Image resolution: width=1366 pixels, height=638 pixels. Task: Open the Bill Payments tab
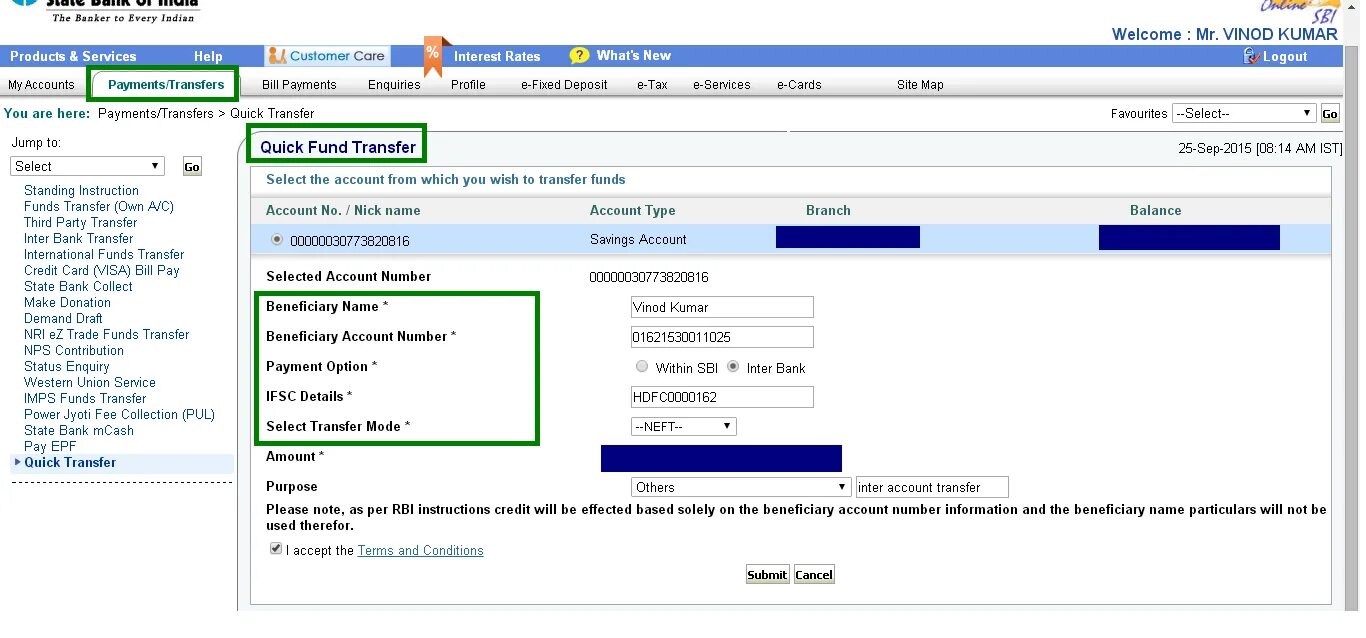tap(299, 85)
